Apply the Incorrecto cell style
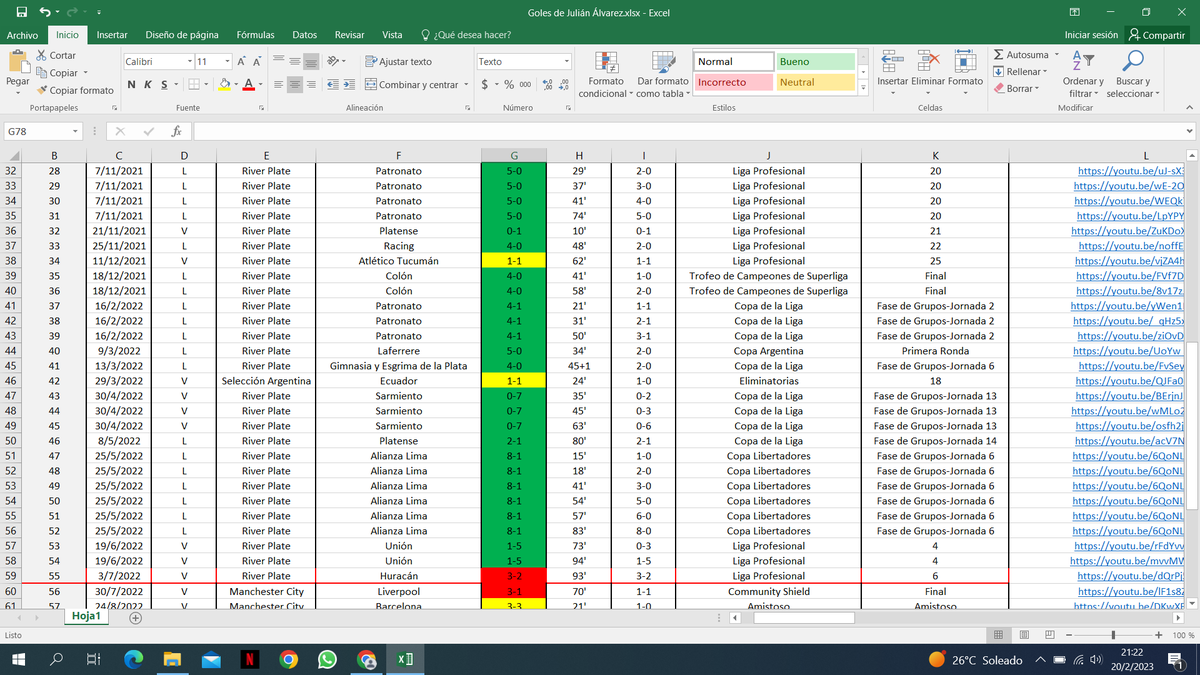1200x675 pixels. 733,83
